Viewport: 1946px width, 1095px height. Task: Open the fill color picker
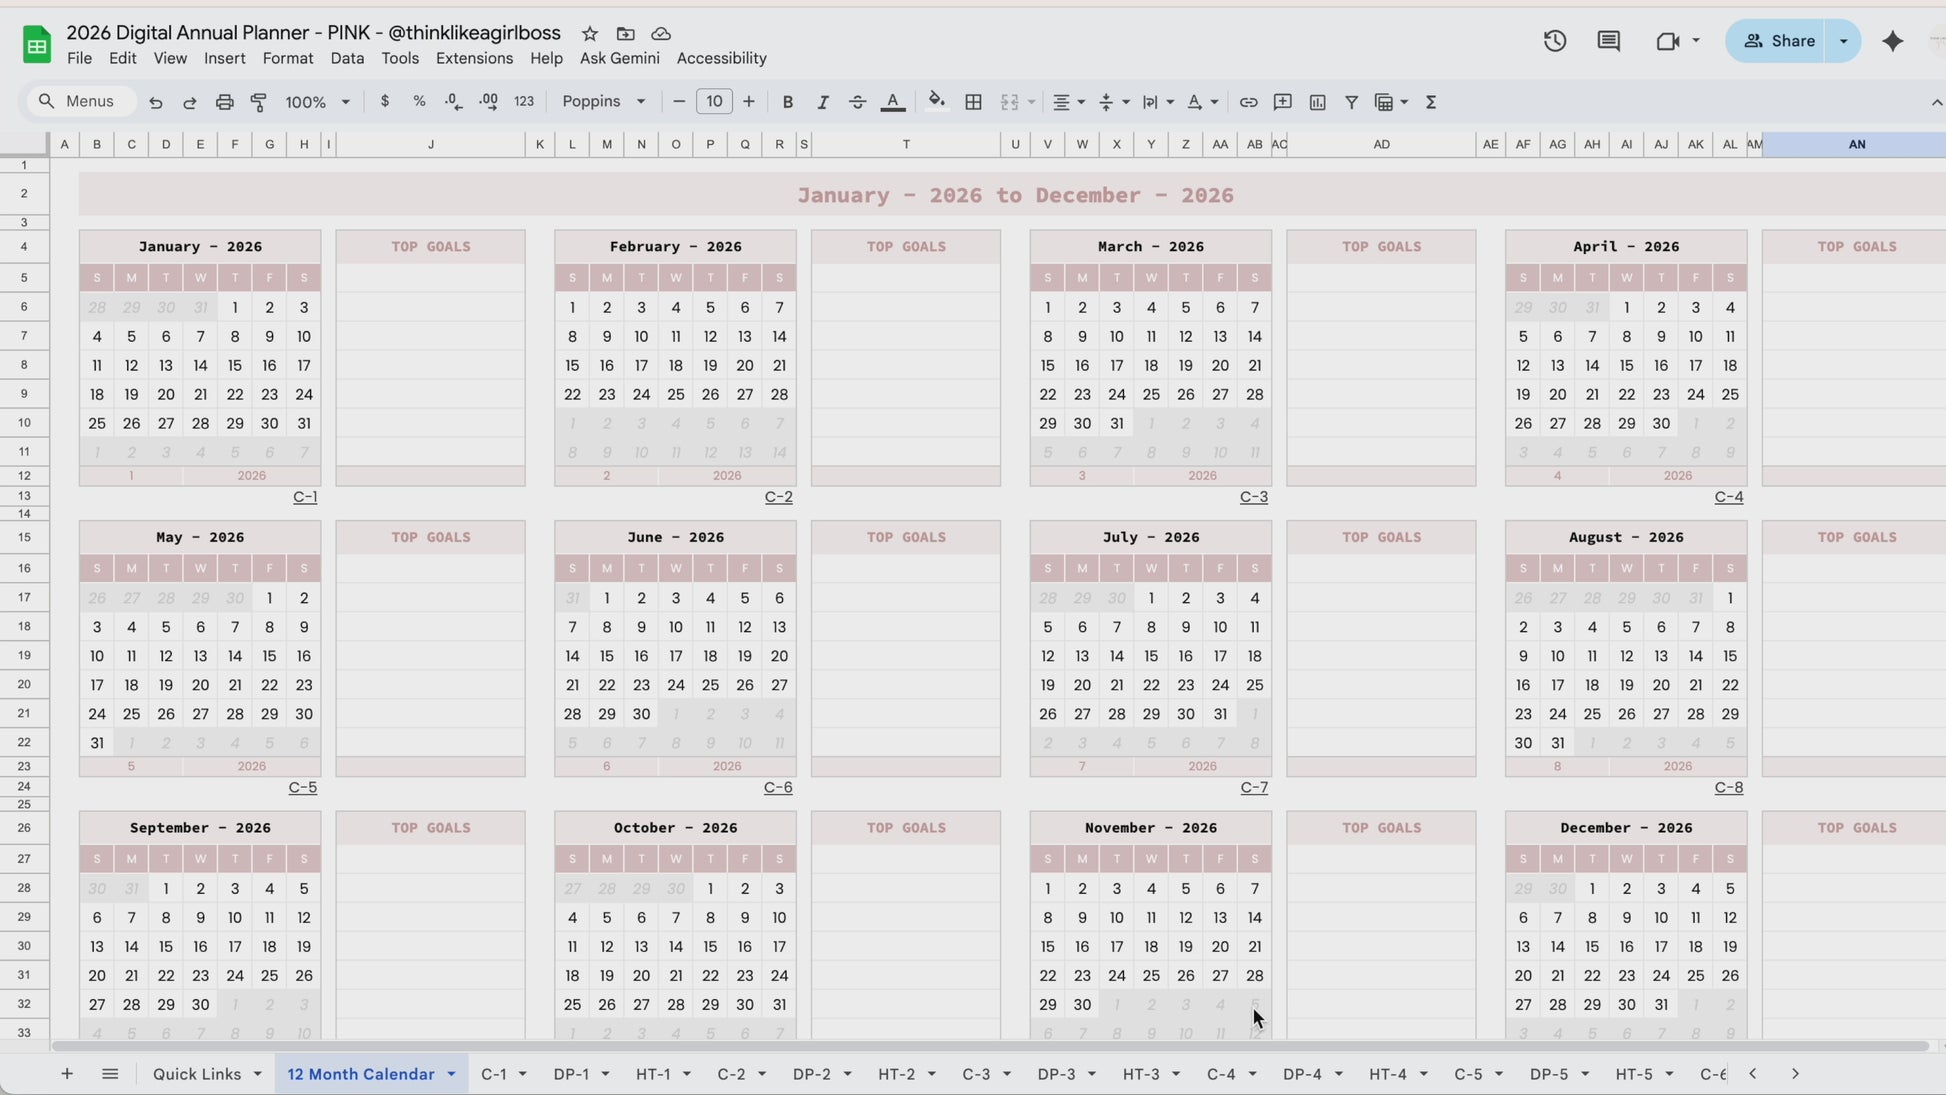click(x=936, y=101)
